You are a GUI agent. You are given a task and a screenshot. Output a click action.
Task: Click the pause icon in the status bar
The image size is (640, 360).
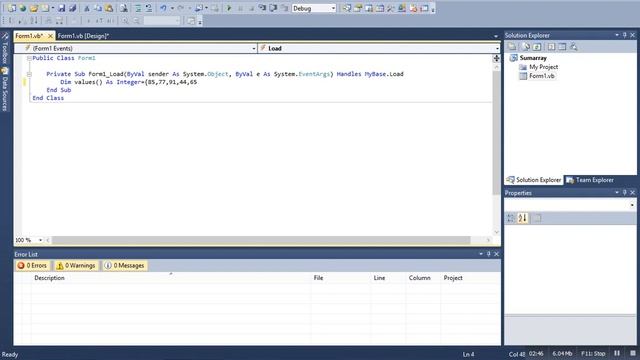617,353
